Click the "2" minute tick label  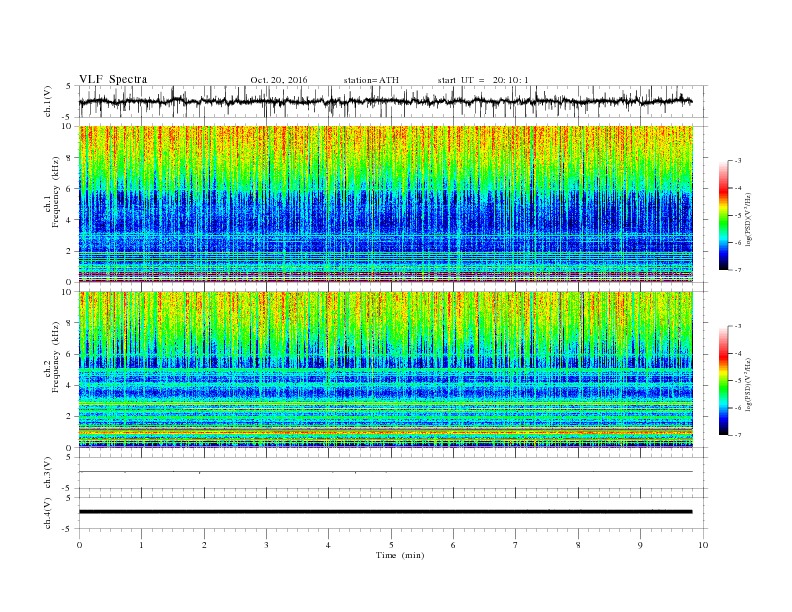point(204,545)
